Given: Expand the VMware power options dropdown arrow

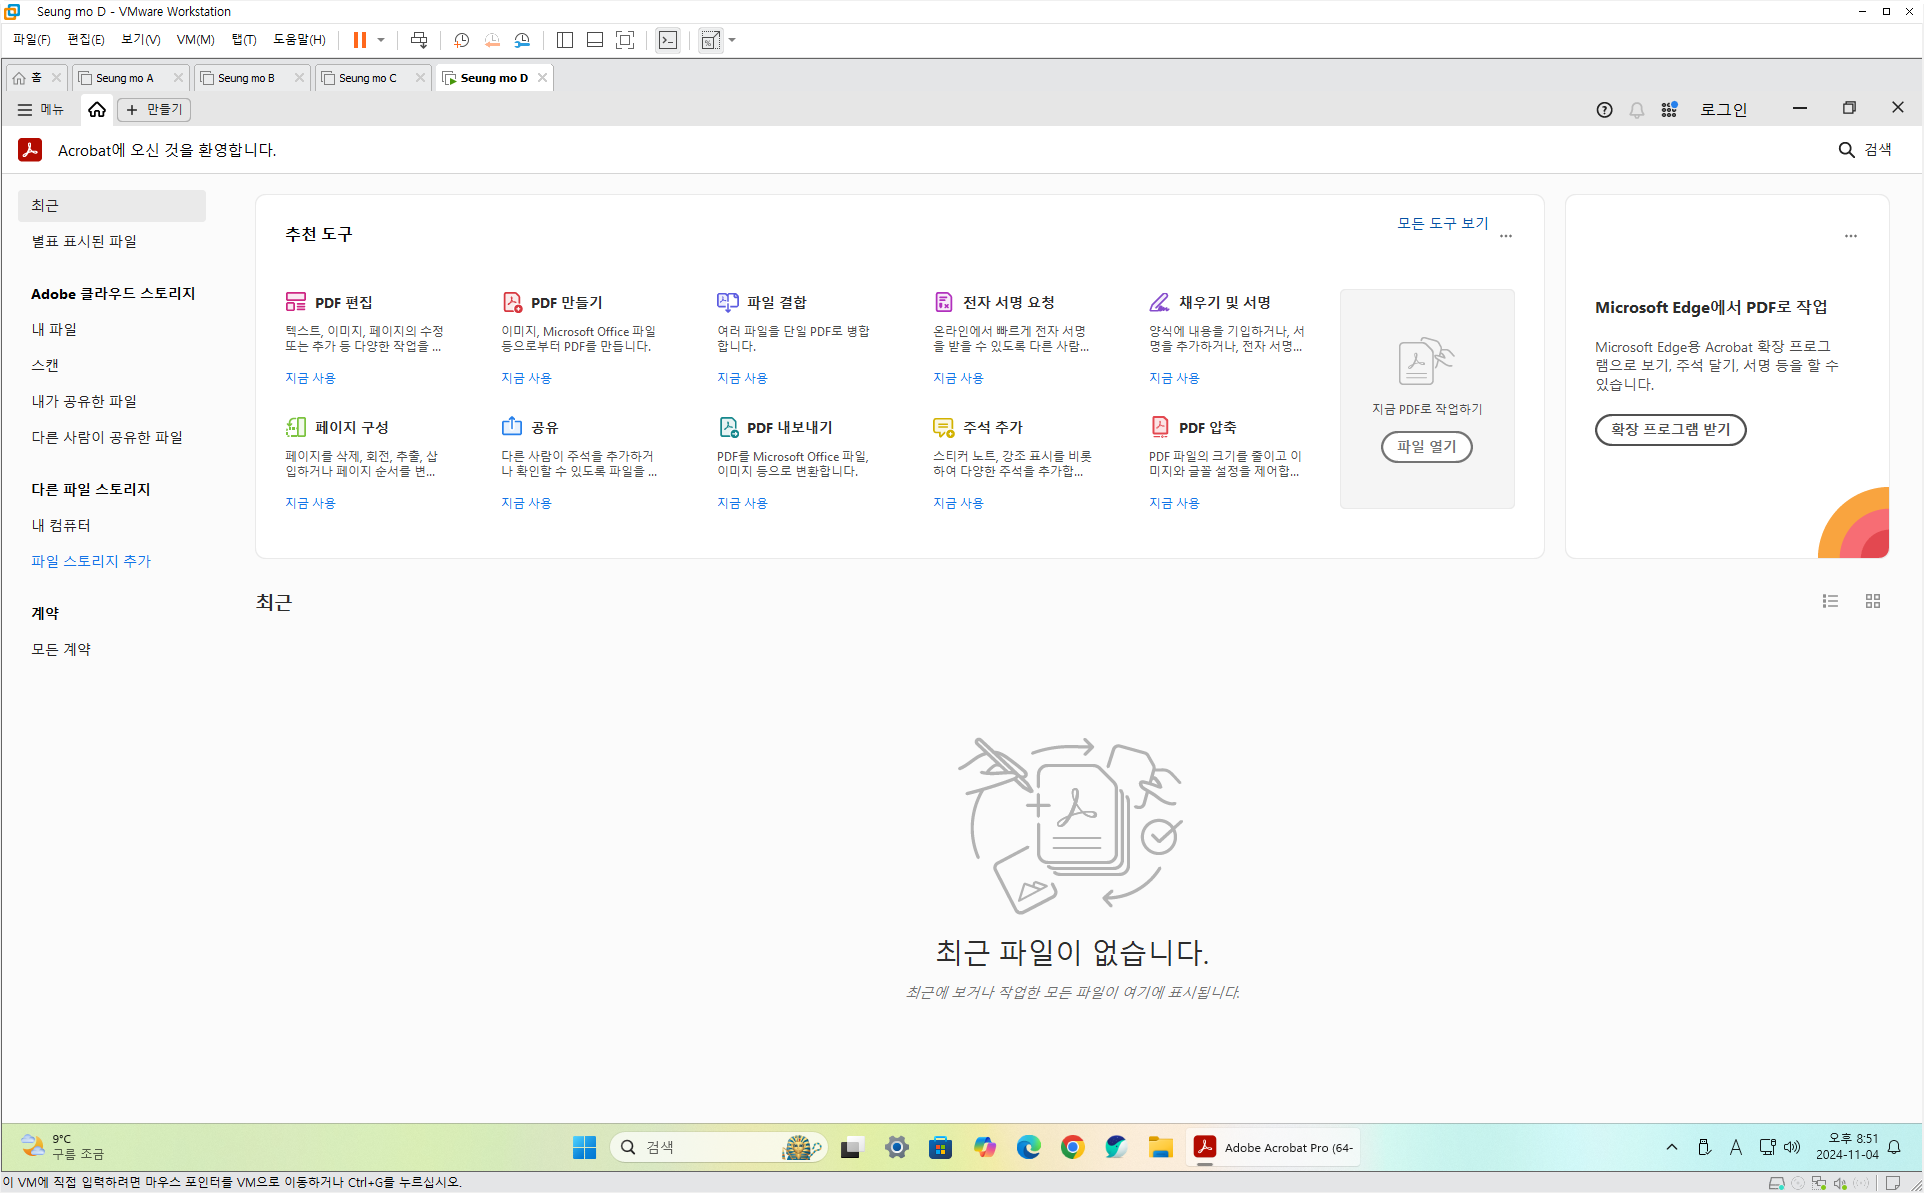Looking at the screenshot, I should [x=381, y=40].
